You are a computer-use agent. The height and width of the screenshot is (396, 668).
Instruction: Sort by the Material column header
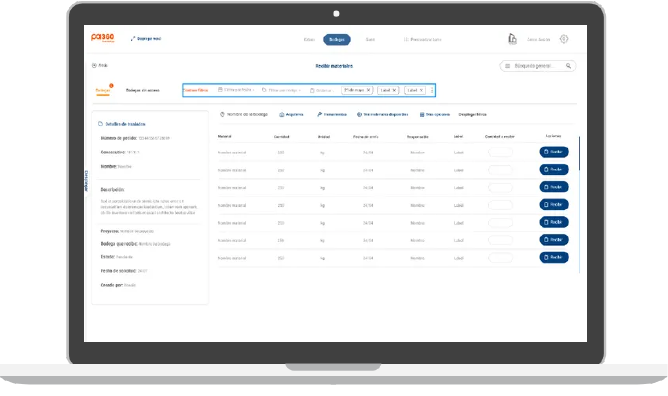tap(225, 137)
